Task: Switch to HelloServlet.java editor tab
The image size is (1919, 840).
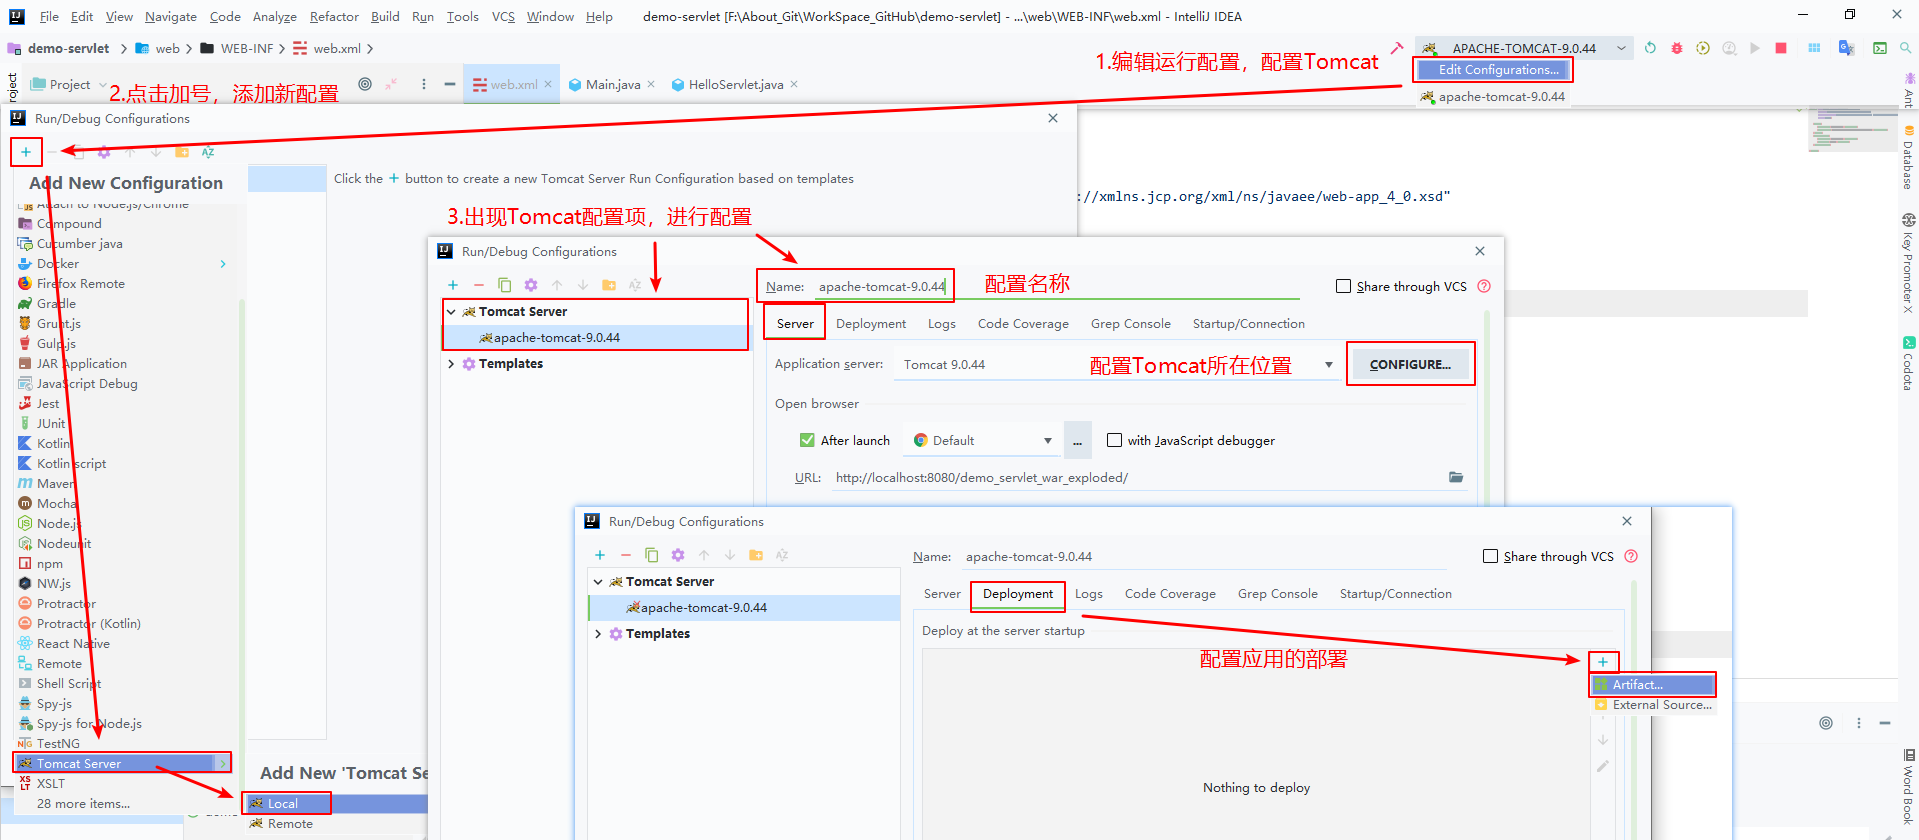Action: tap(736, 85)
